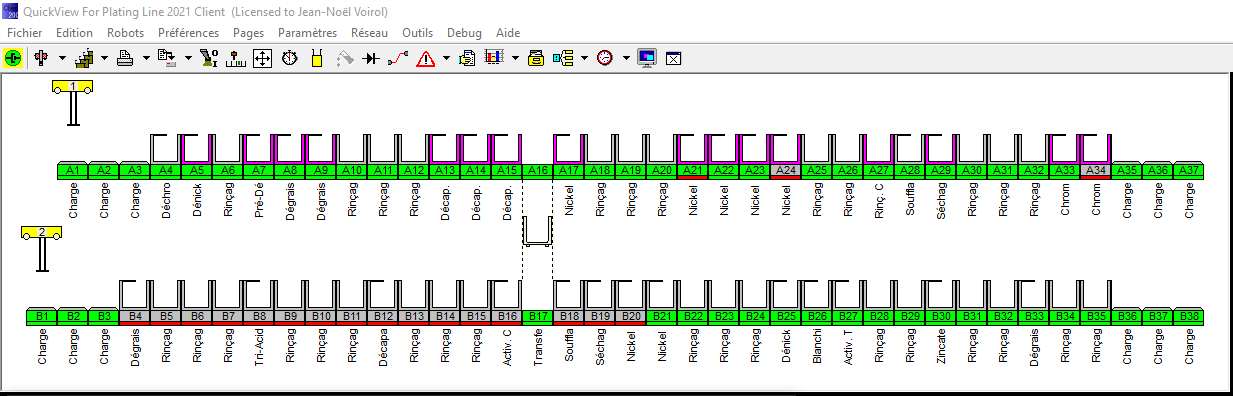Click the red-blue bar chart icon
Image resolution: width=1233 pixels, height=396 pixels.
tap(494, 58)
